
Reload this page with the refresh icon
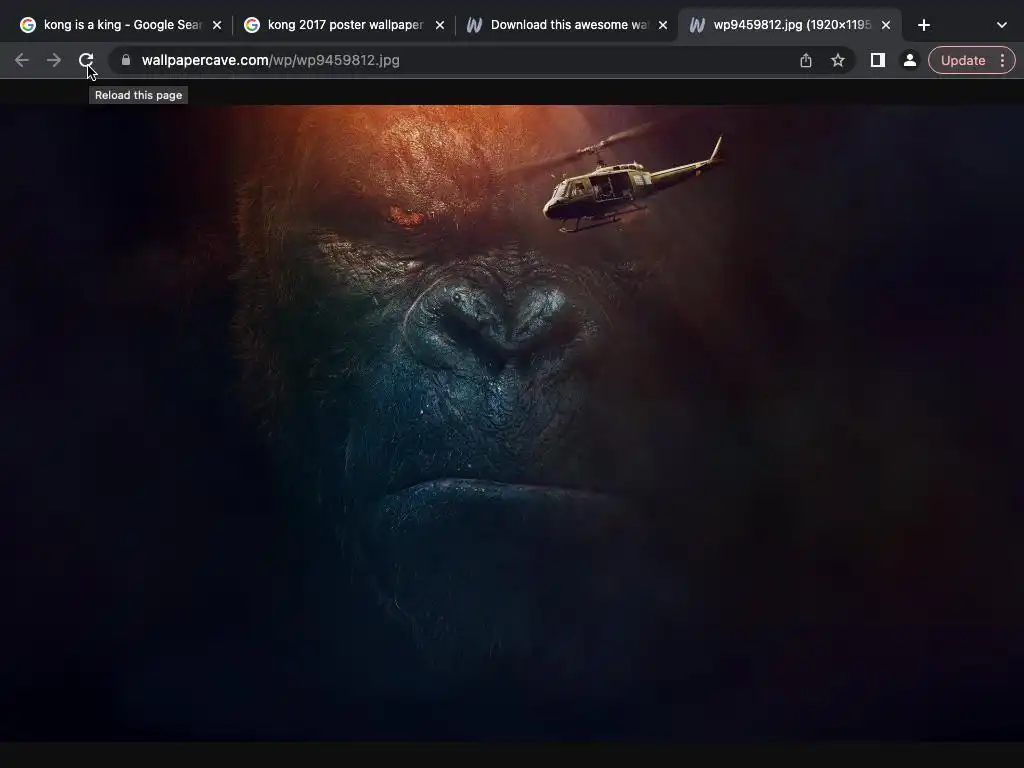[86, 60]
